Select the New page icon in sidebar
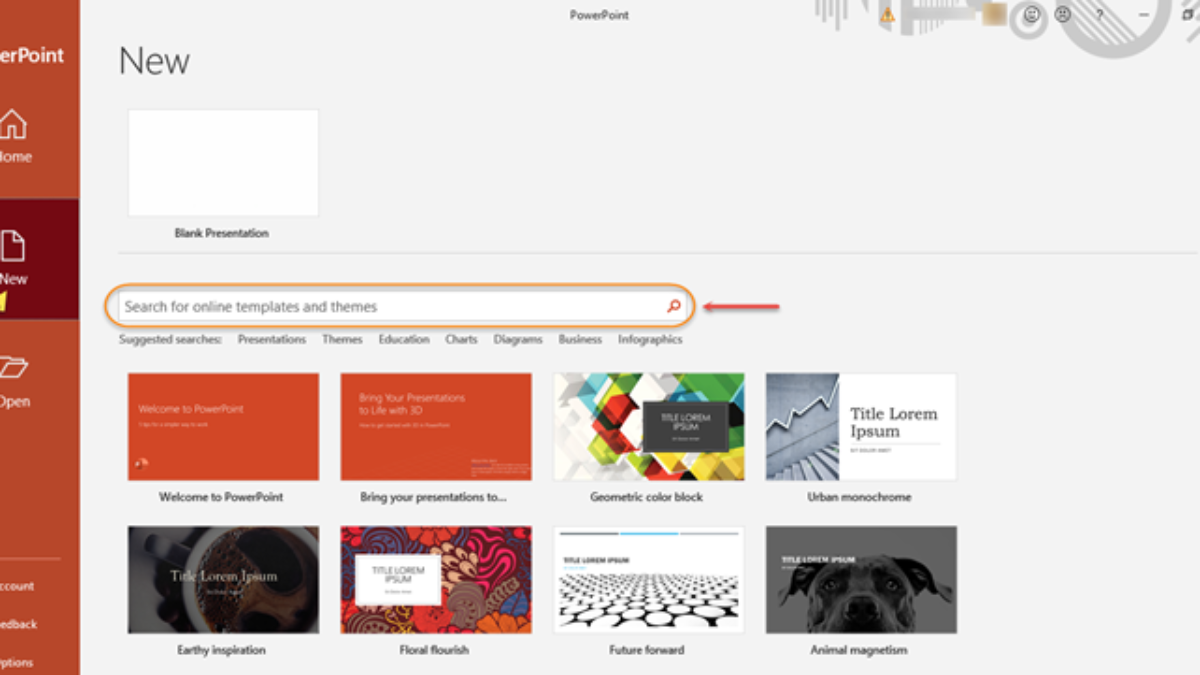This screenshot has width=1200, height=675. pyautogui.click(x=12, y=245)
